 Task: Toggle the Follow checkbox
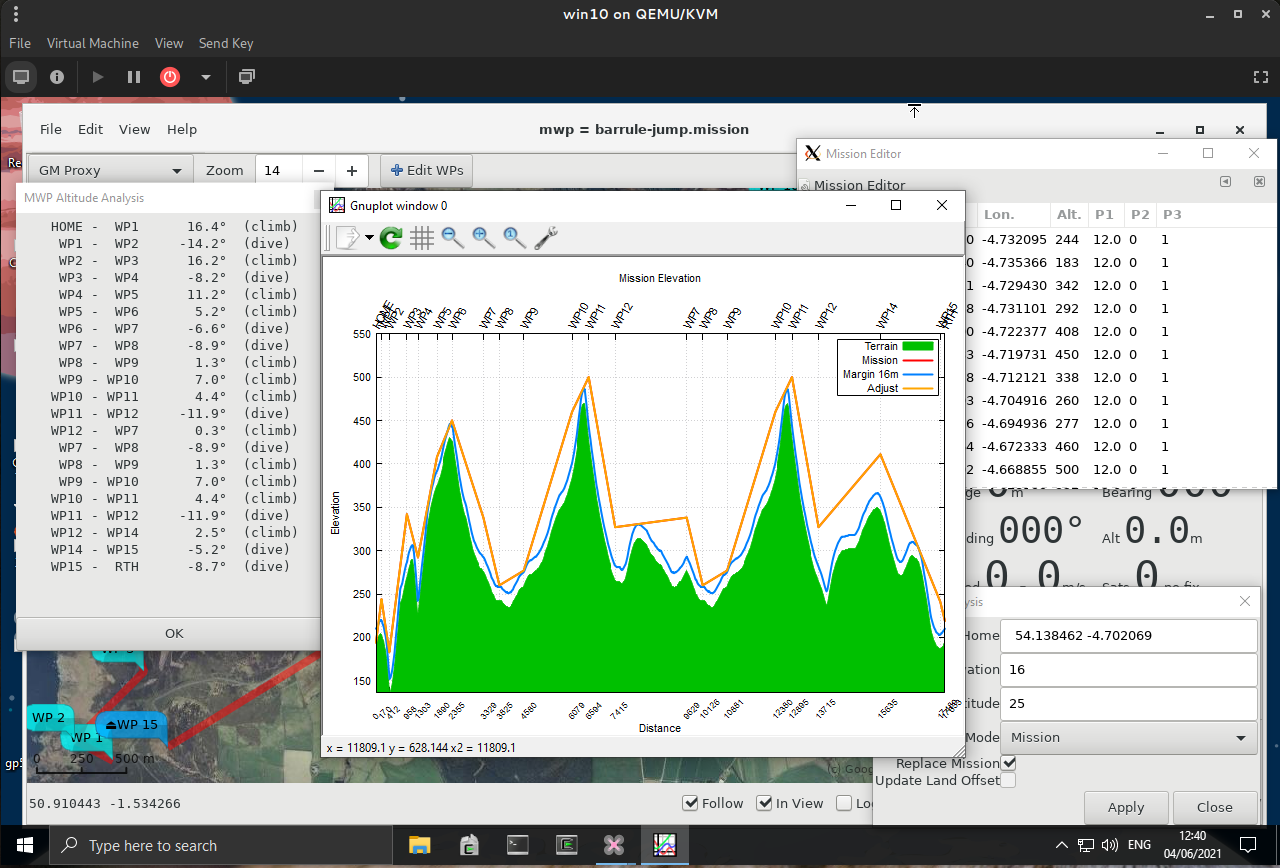pos(690,803)
